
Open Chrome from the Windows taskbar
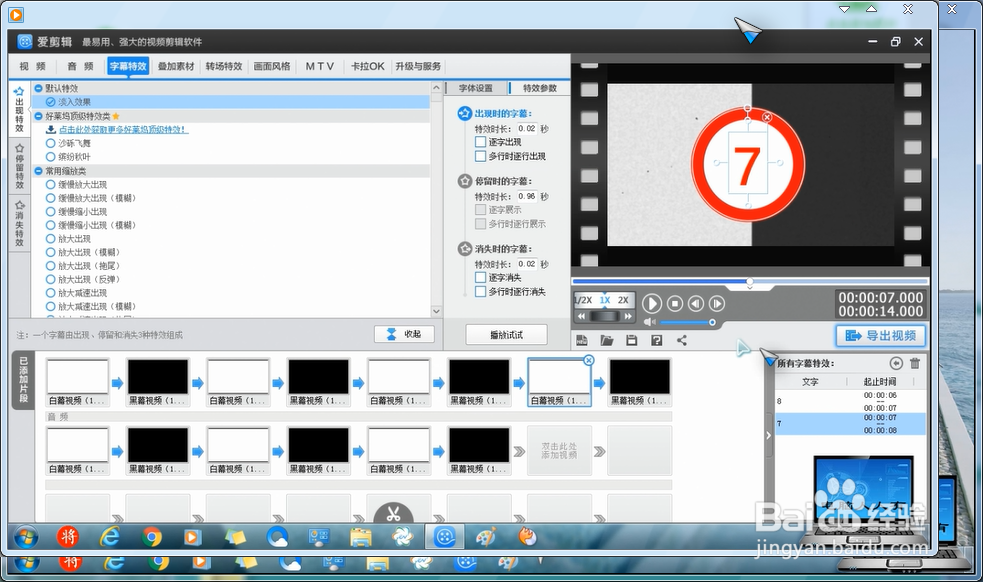pyautogui.click(x=152, y=537)
